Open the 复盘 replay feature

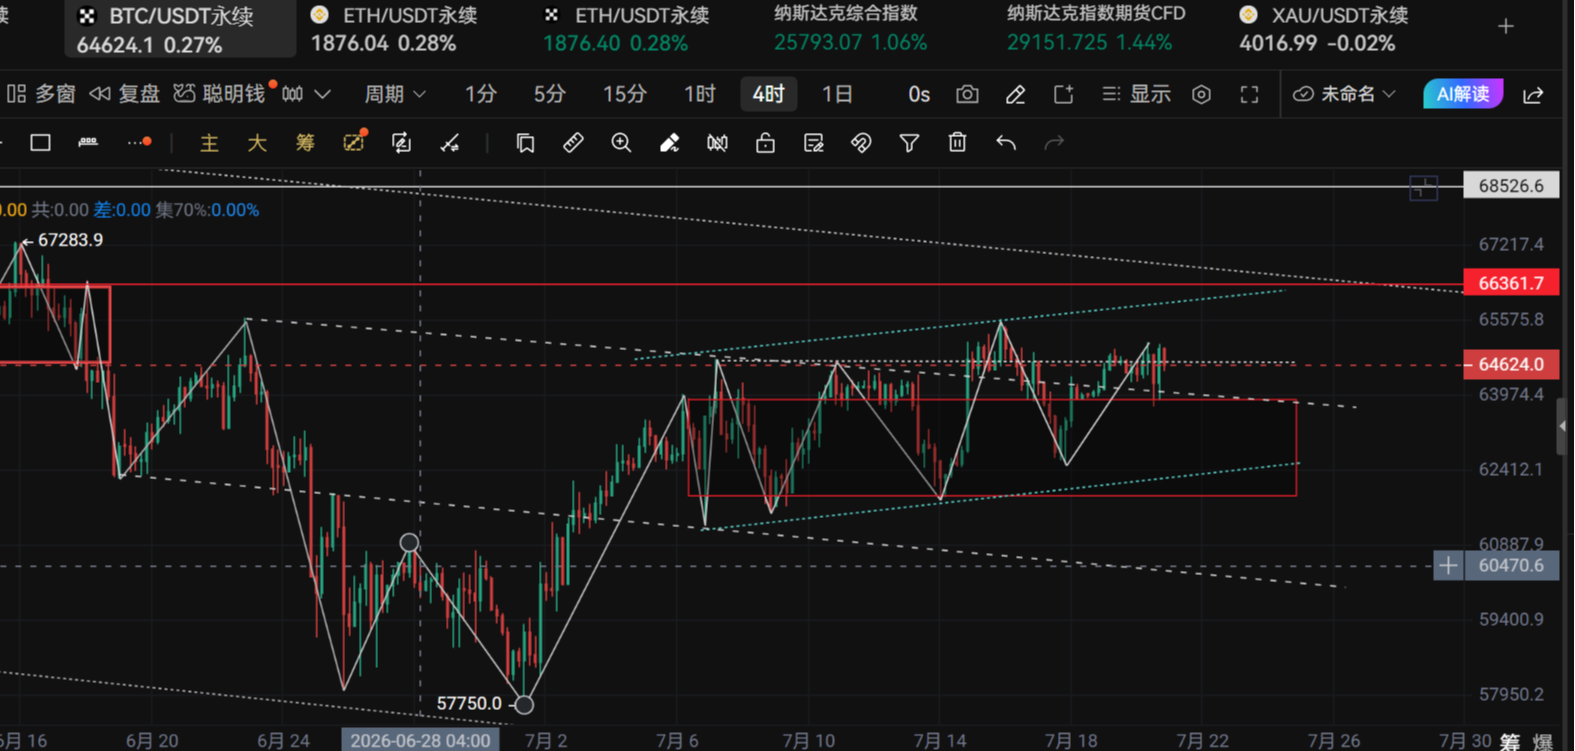(x=125, y=94)
